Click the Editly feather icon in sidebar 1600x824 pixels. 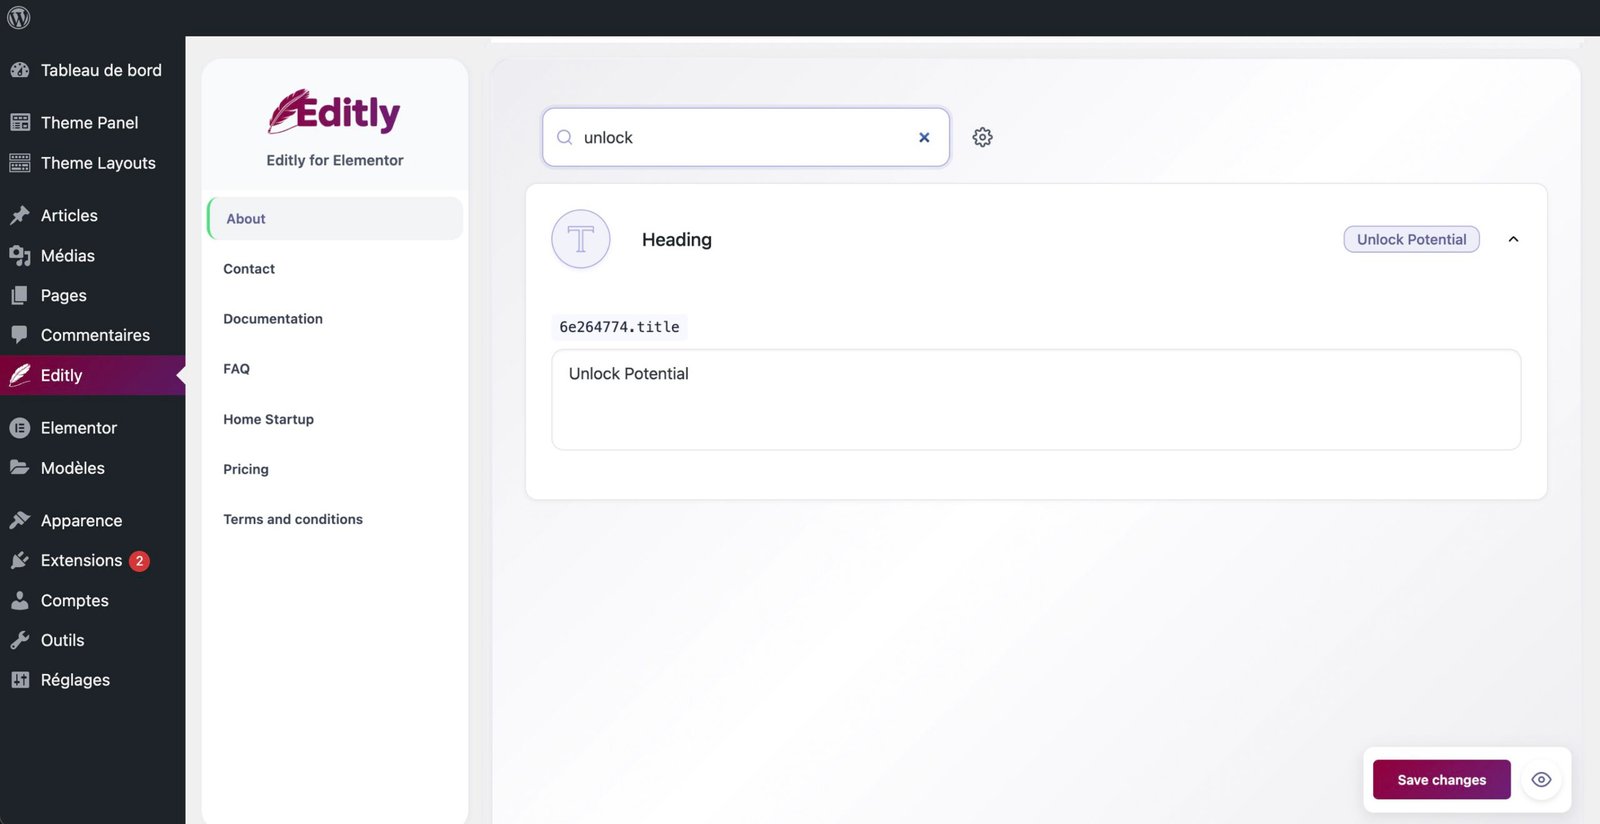pos(20,375)
